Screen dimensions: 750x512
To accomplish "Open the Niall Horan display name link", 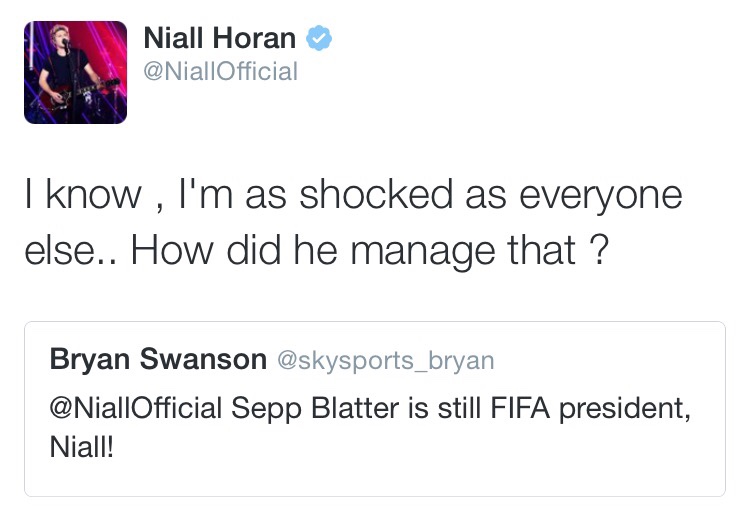I will [220, 38].
